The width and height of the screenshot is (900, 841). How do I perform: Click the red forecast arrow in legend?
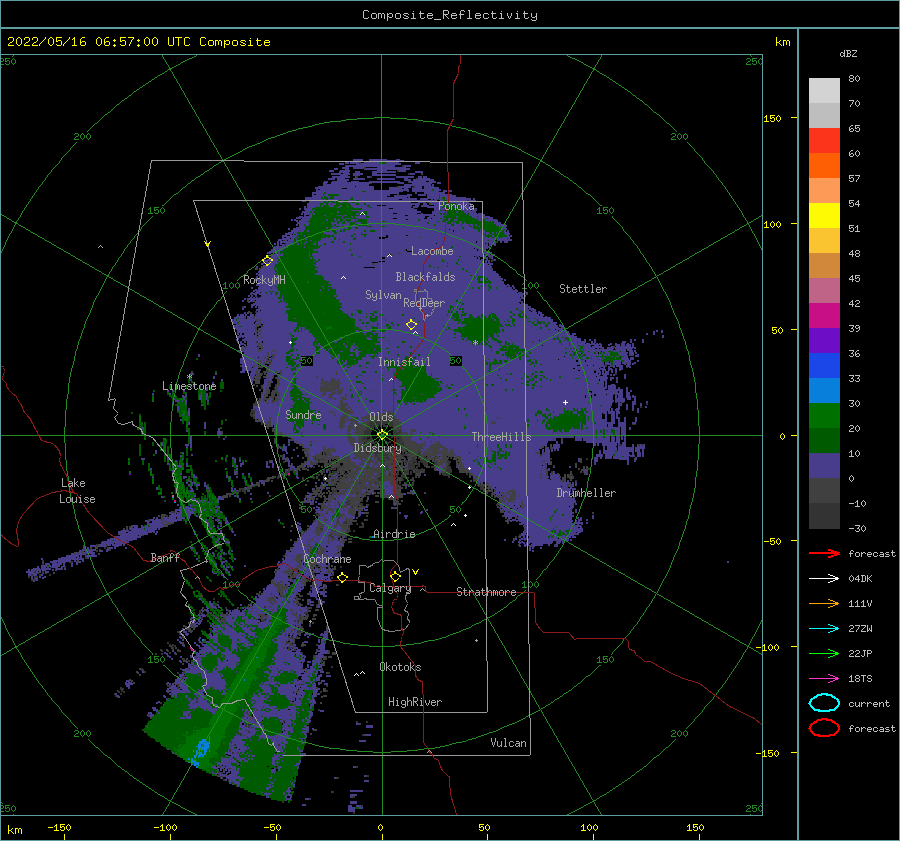(824, 553)
